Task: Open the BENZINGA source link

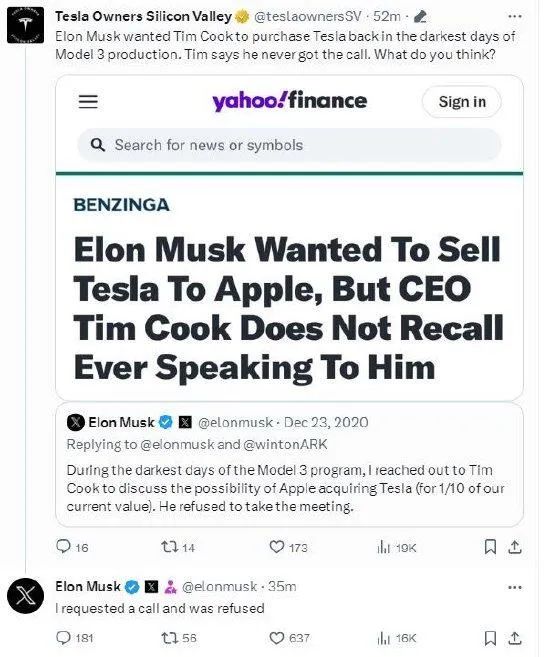Action: click(121, 205)
